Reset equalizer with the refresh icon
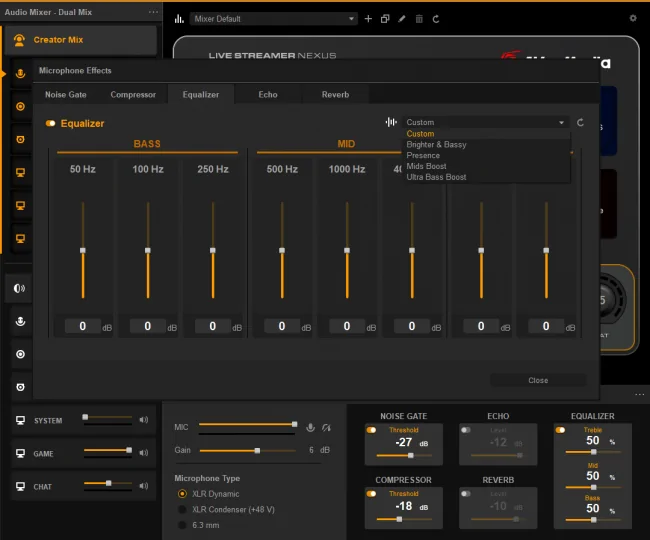Image resolution: width=650 pixels, height=540 pixels. (x=580, y=122)
